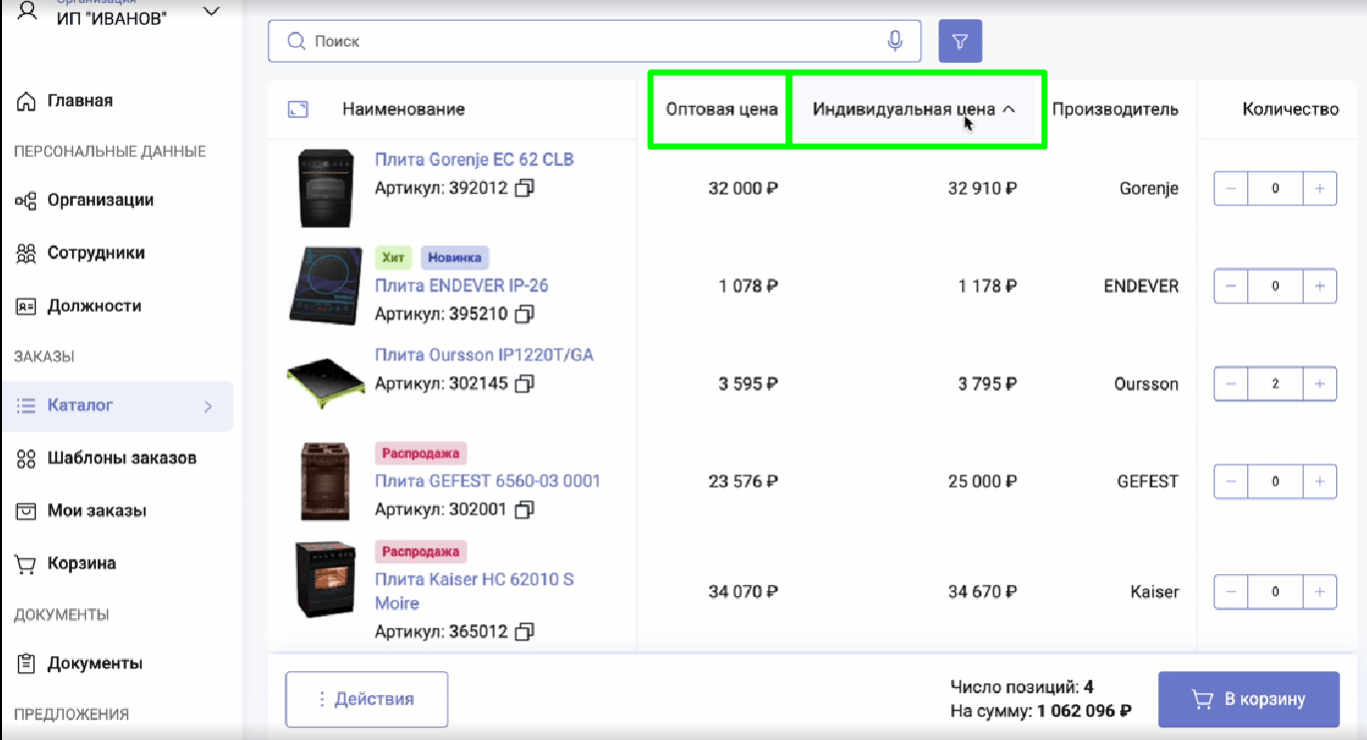
Task: Click quantity field for Kaiser HC 62010 S
Action: coord(1275,591)
